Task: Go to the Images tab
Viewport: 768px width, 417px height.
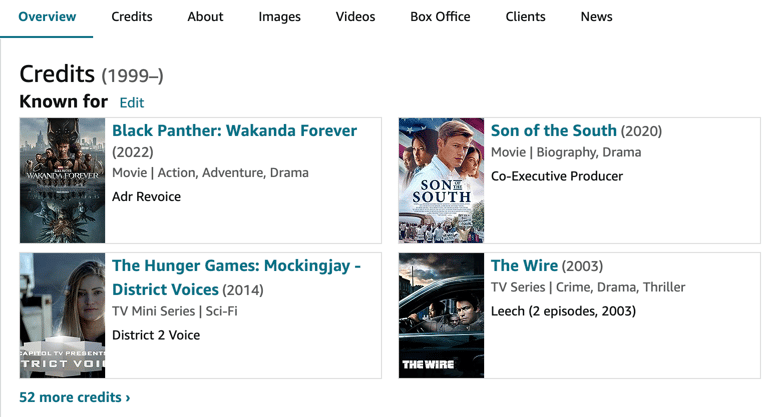Action: click(279, 17)
